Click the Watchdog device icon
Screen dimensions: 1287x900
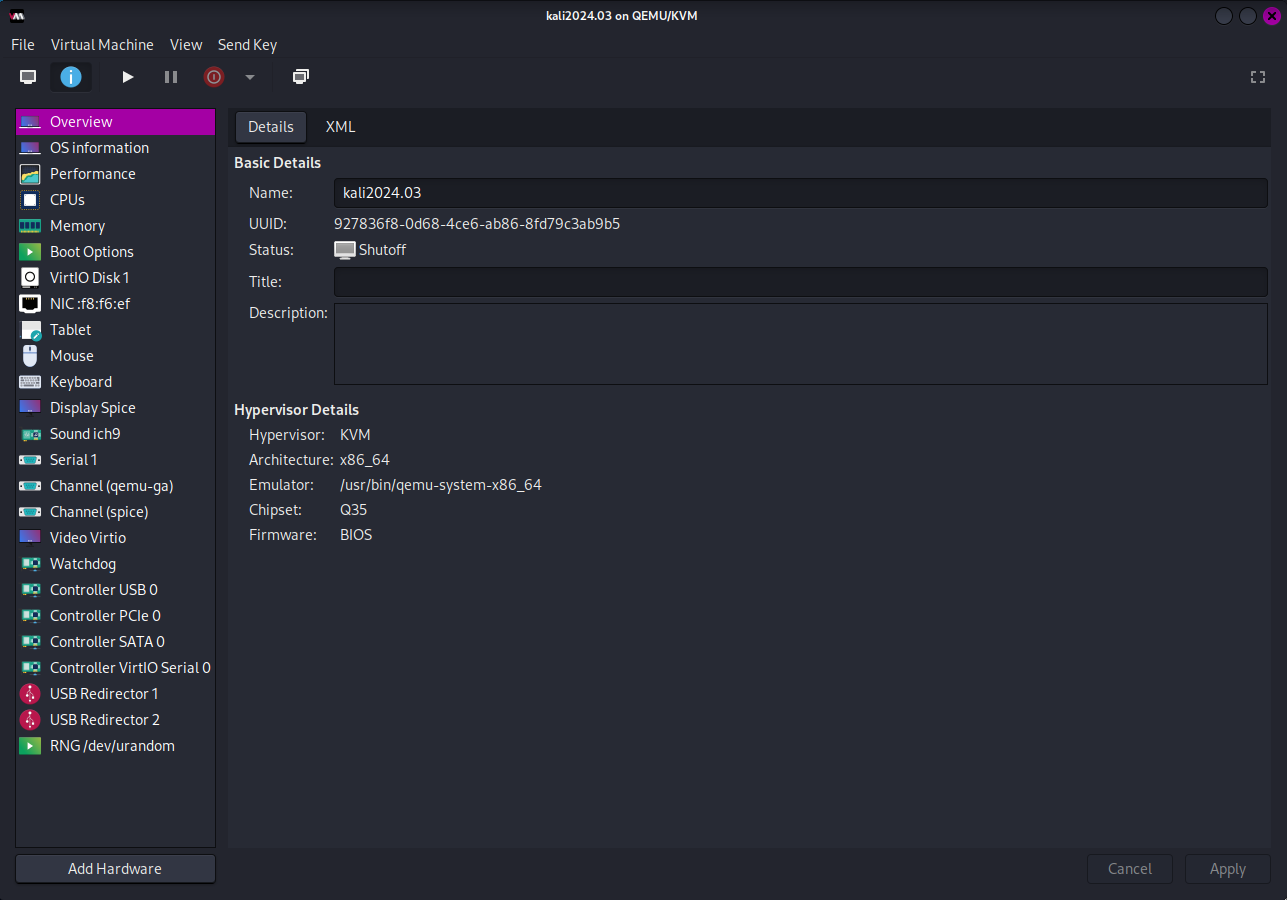[x=30, y=564]
